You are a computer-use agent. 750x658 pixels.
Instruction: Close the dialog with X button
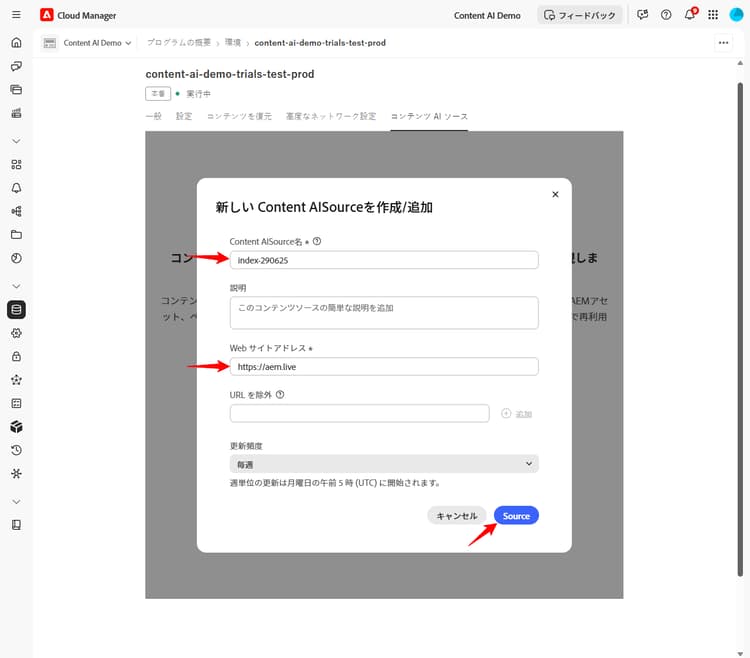point(555,194)
